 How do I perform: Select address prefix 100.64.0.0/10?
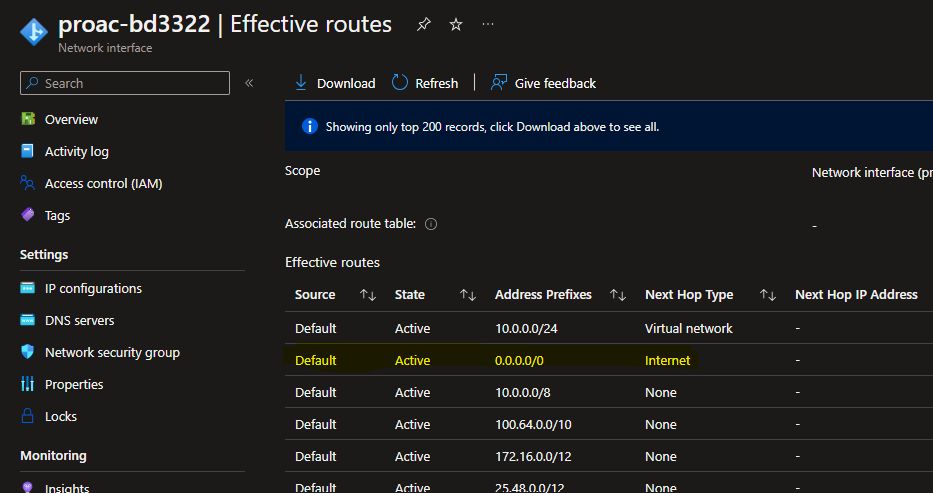533,425
